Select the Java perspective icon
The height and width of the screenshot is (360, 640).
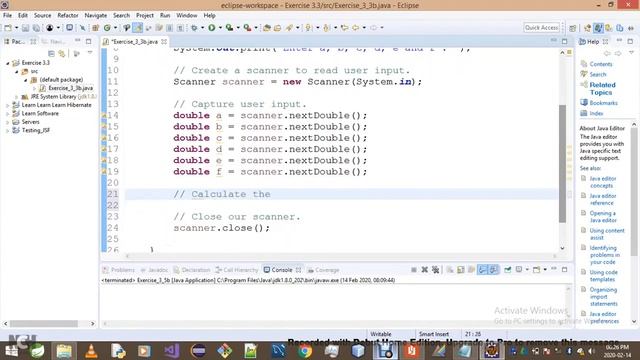[x=598, y=28]
